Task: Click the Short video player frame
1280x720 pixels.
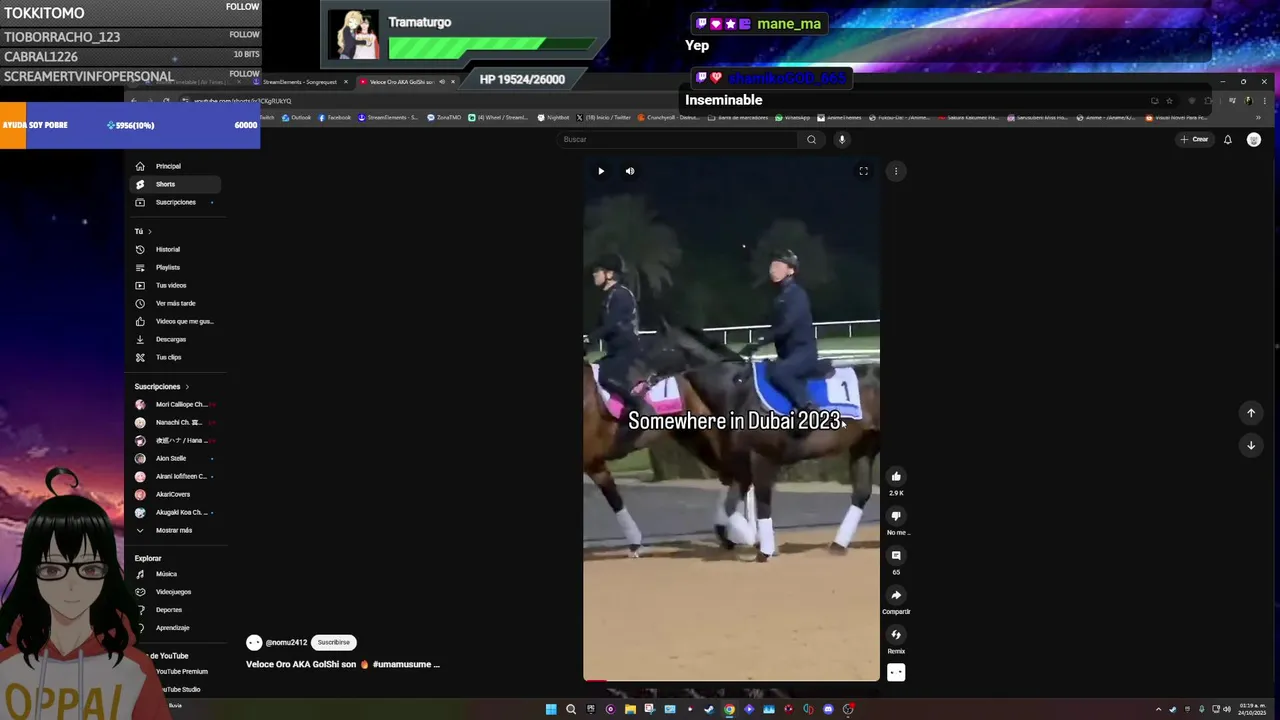Action: pyautogui.click(x=732, y=420)
